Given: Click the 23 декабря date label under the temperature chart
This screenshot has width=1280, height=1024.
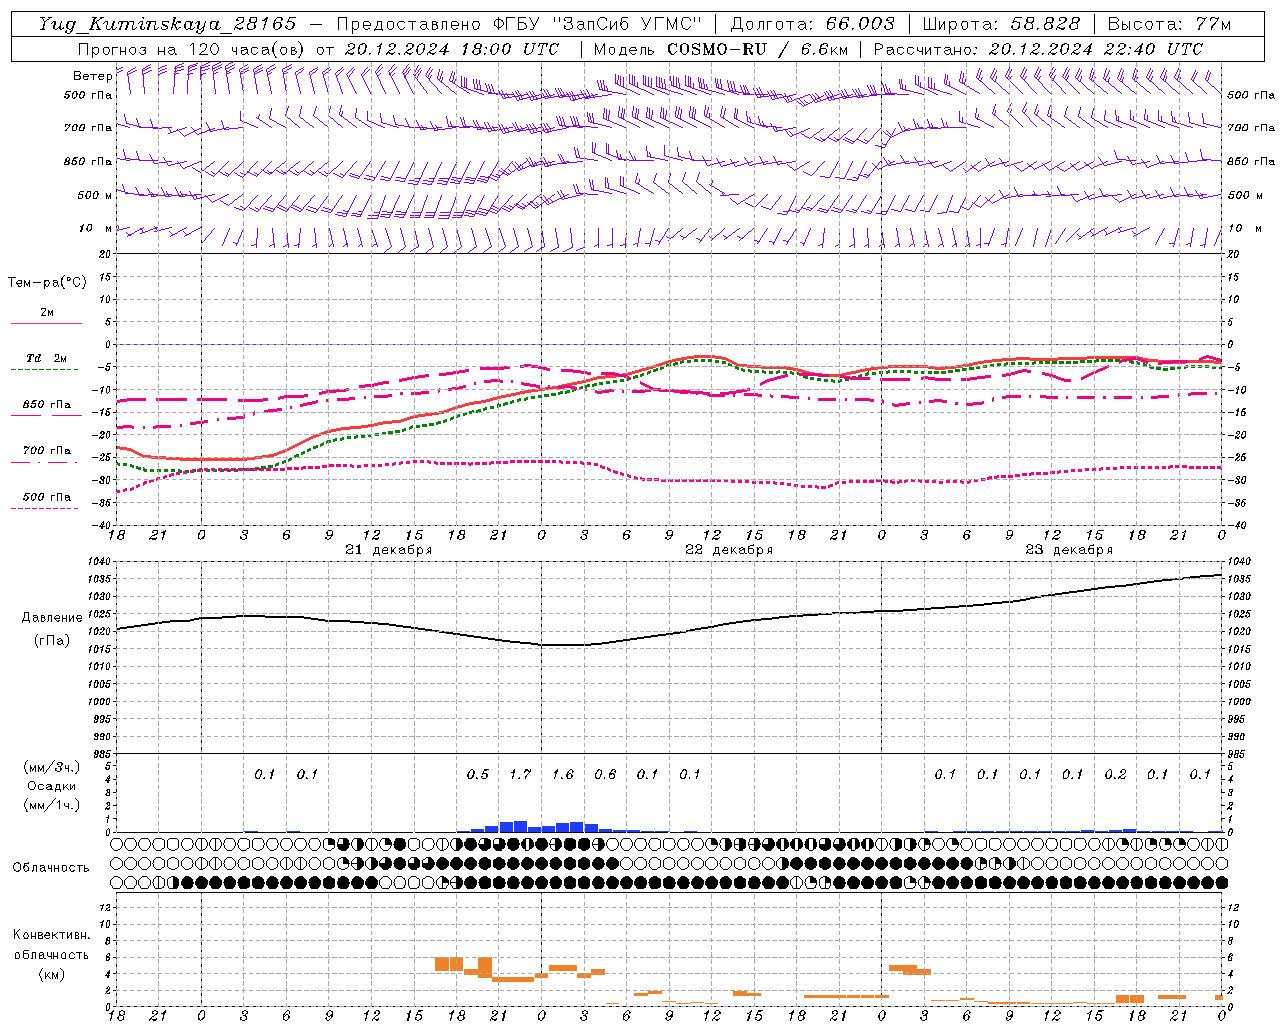Looking at the screenshot, I should (1069, 549).
